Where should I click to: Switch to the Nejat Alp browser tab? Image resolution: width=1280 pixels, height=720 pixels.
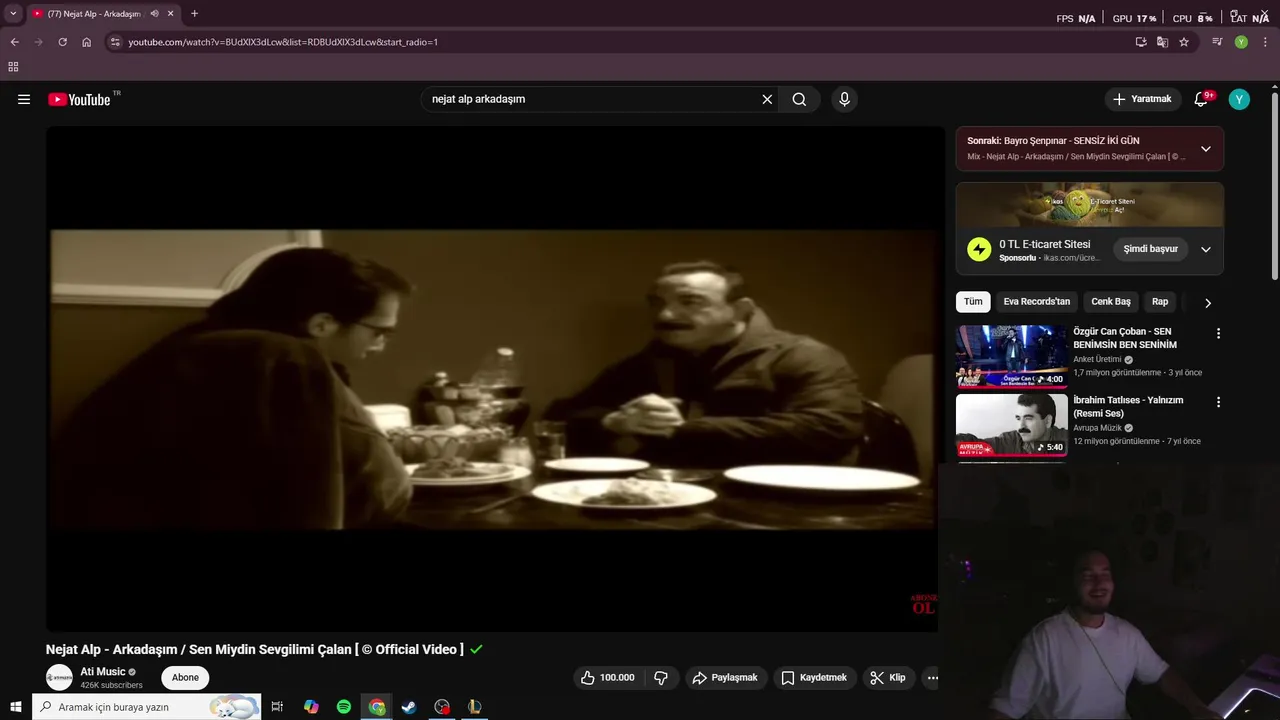coord(95,14)
